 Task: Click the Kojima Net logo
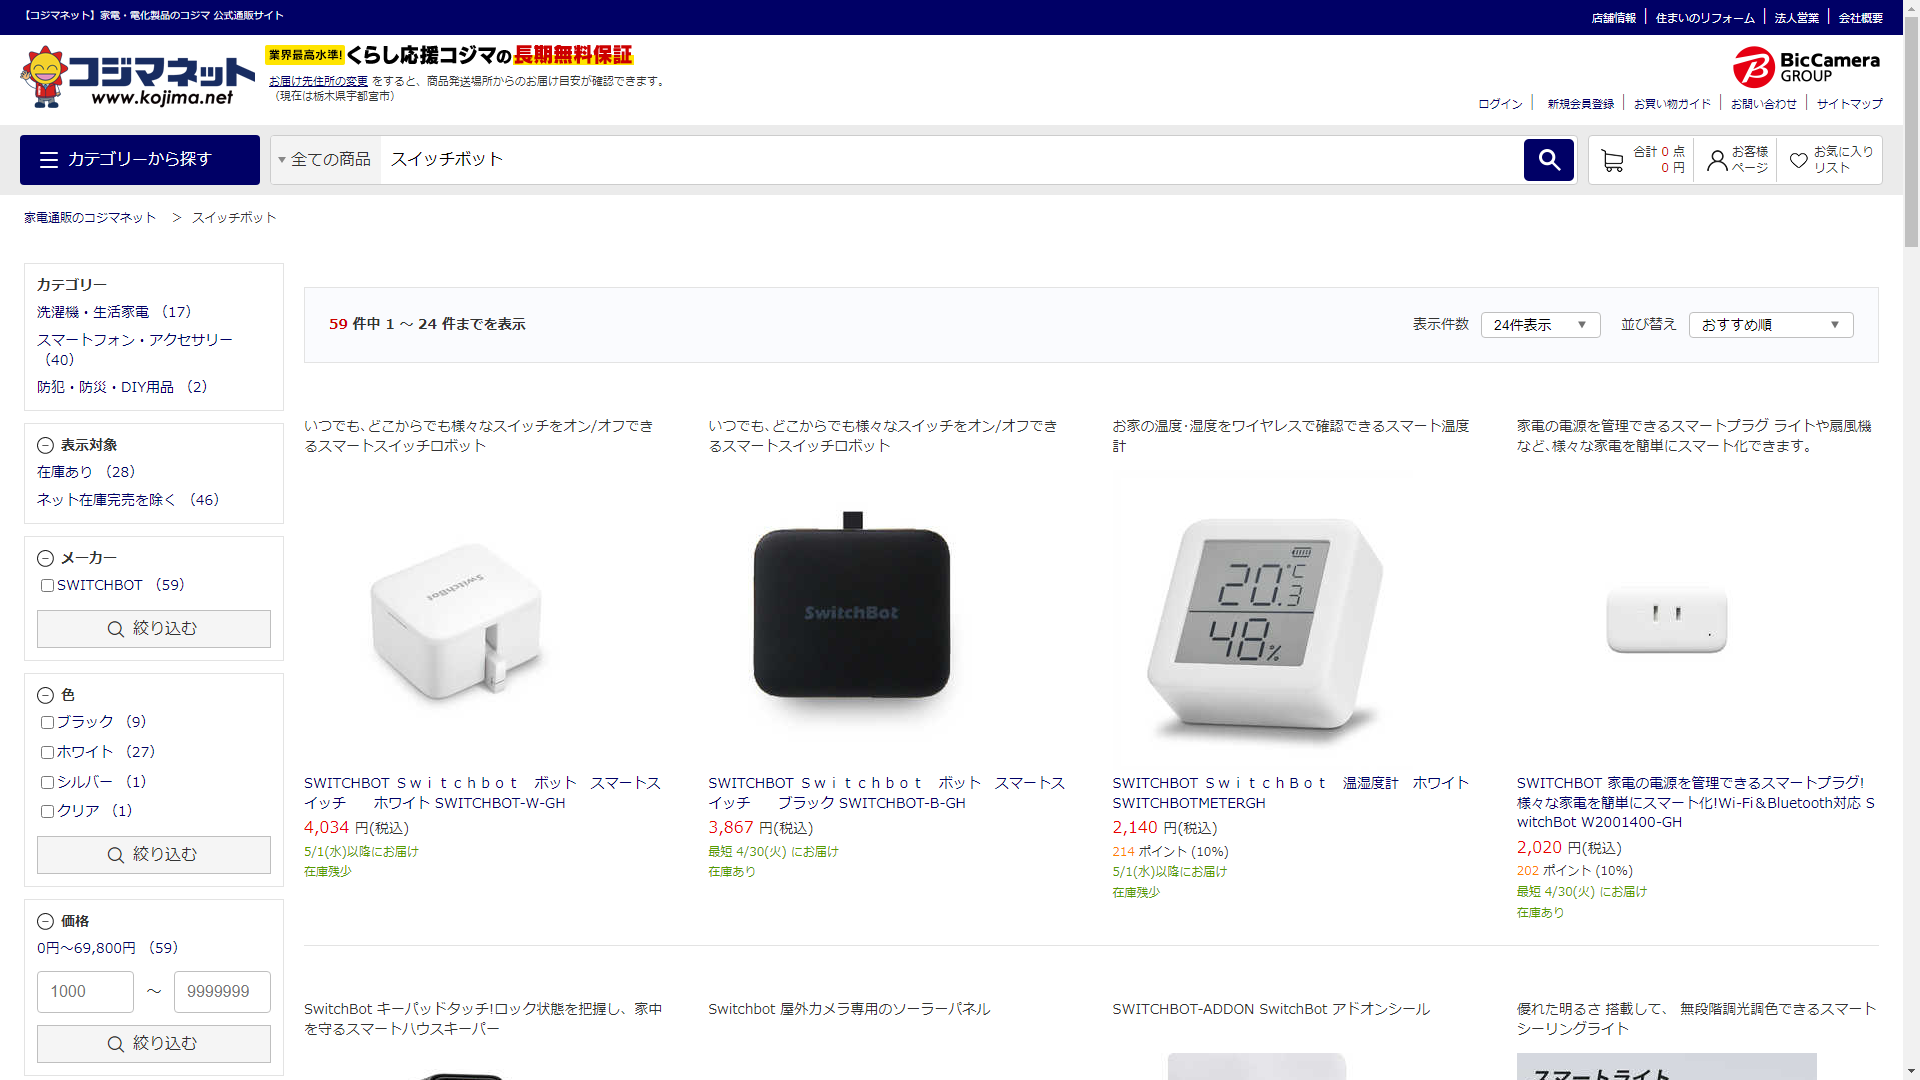coord(137,77)
